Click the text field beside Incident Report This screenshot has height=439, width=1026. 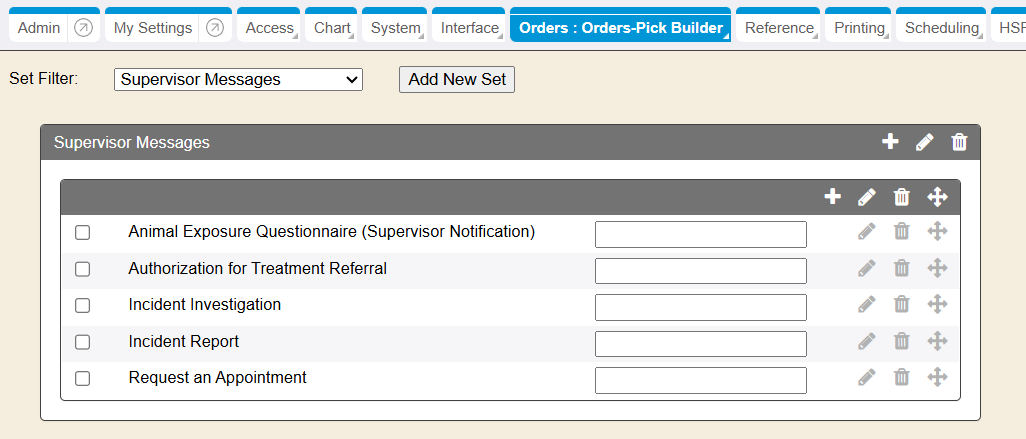700,343
